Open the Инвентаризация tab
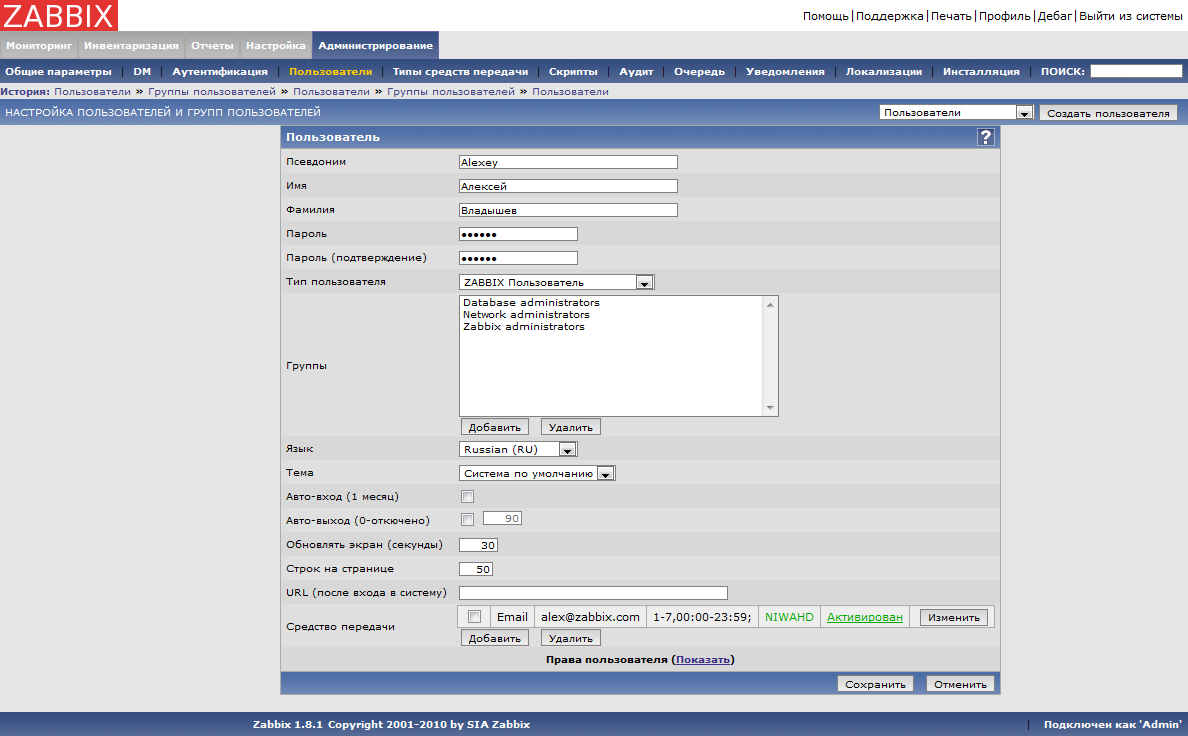 coord(131,45)
